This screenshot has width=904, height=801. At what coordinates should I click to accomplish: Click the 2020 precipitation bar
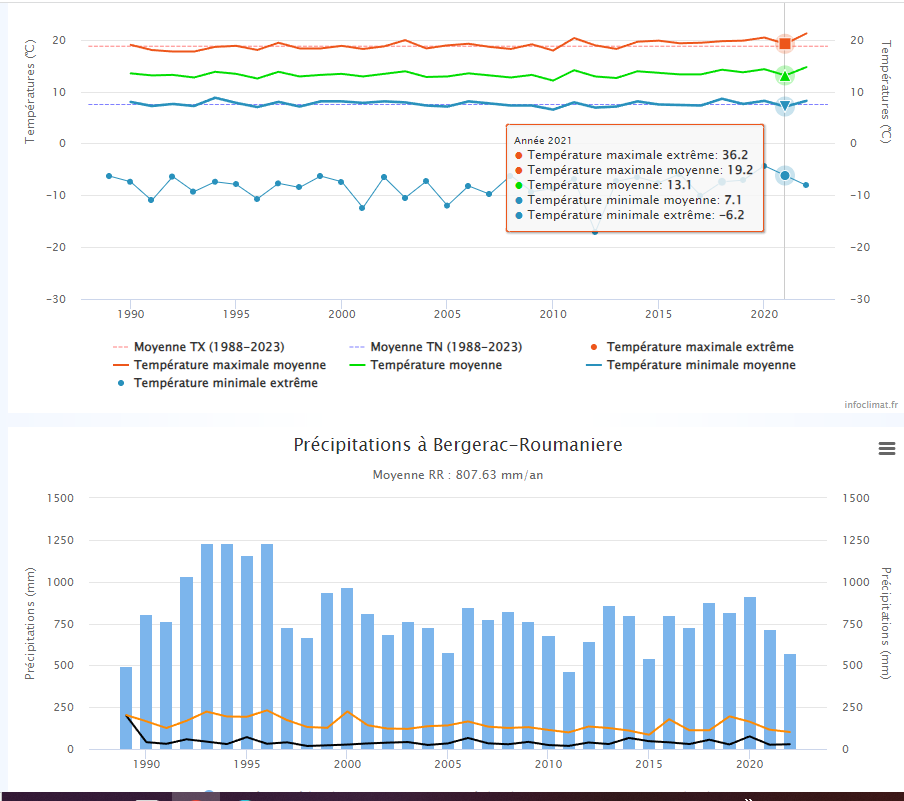click(x=749, y=673)
